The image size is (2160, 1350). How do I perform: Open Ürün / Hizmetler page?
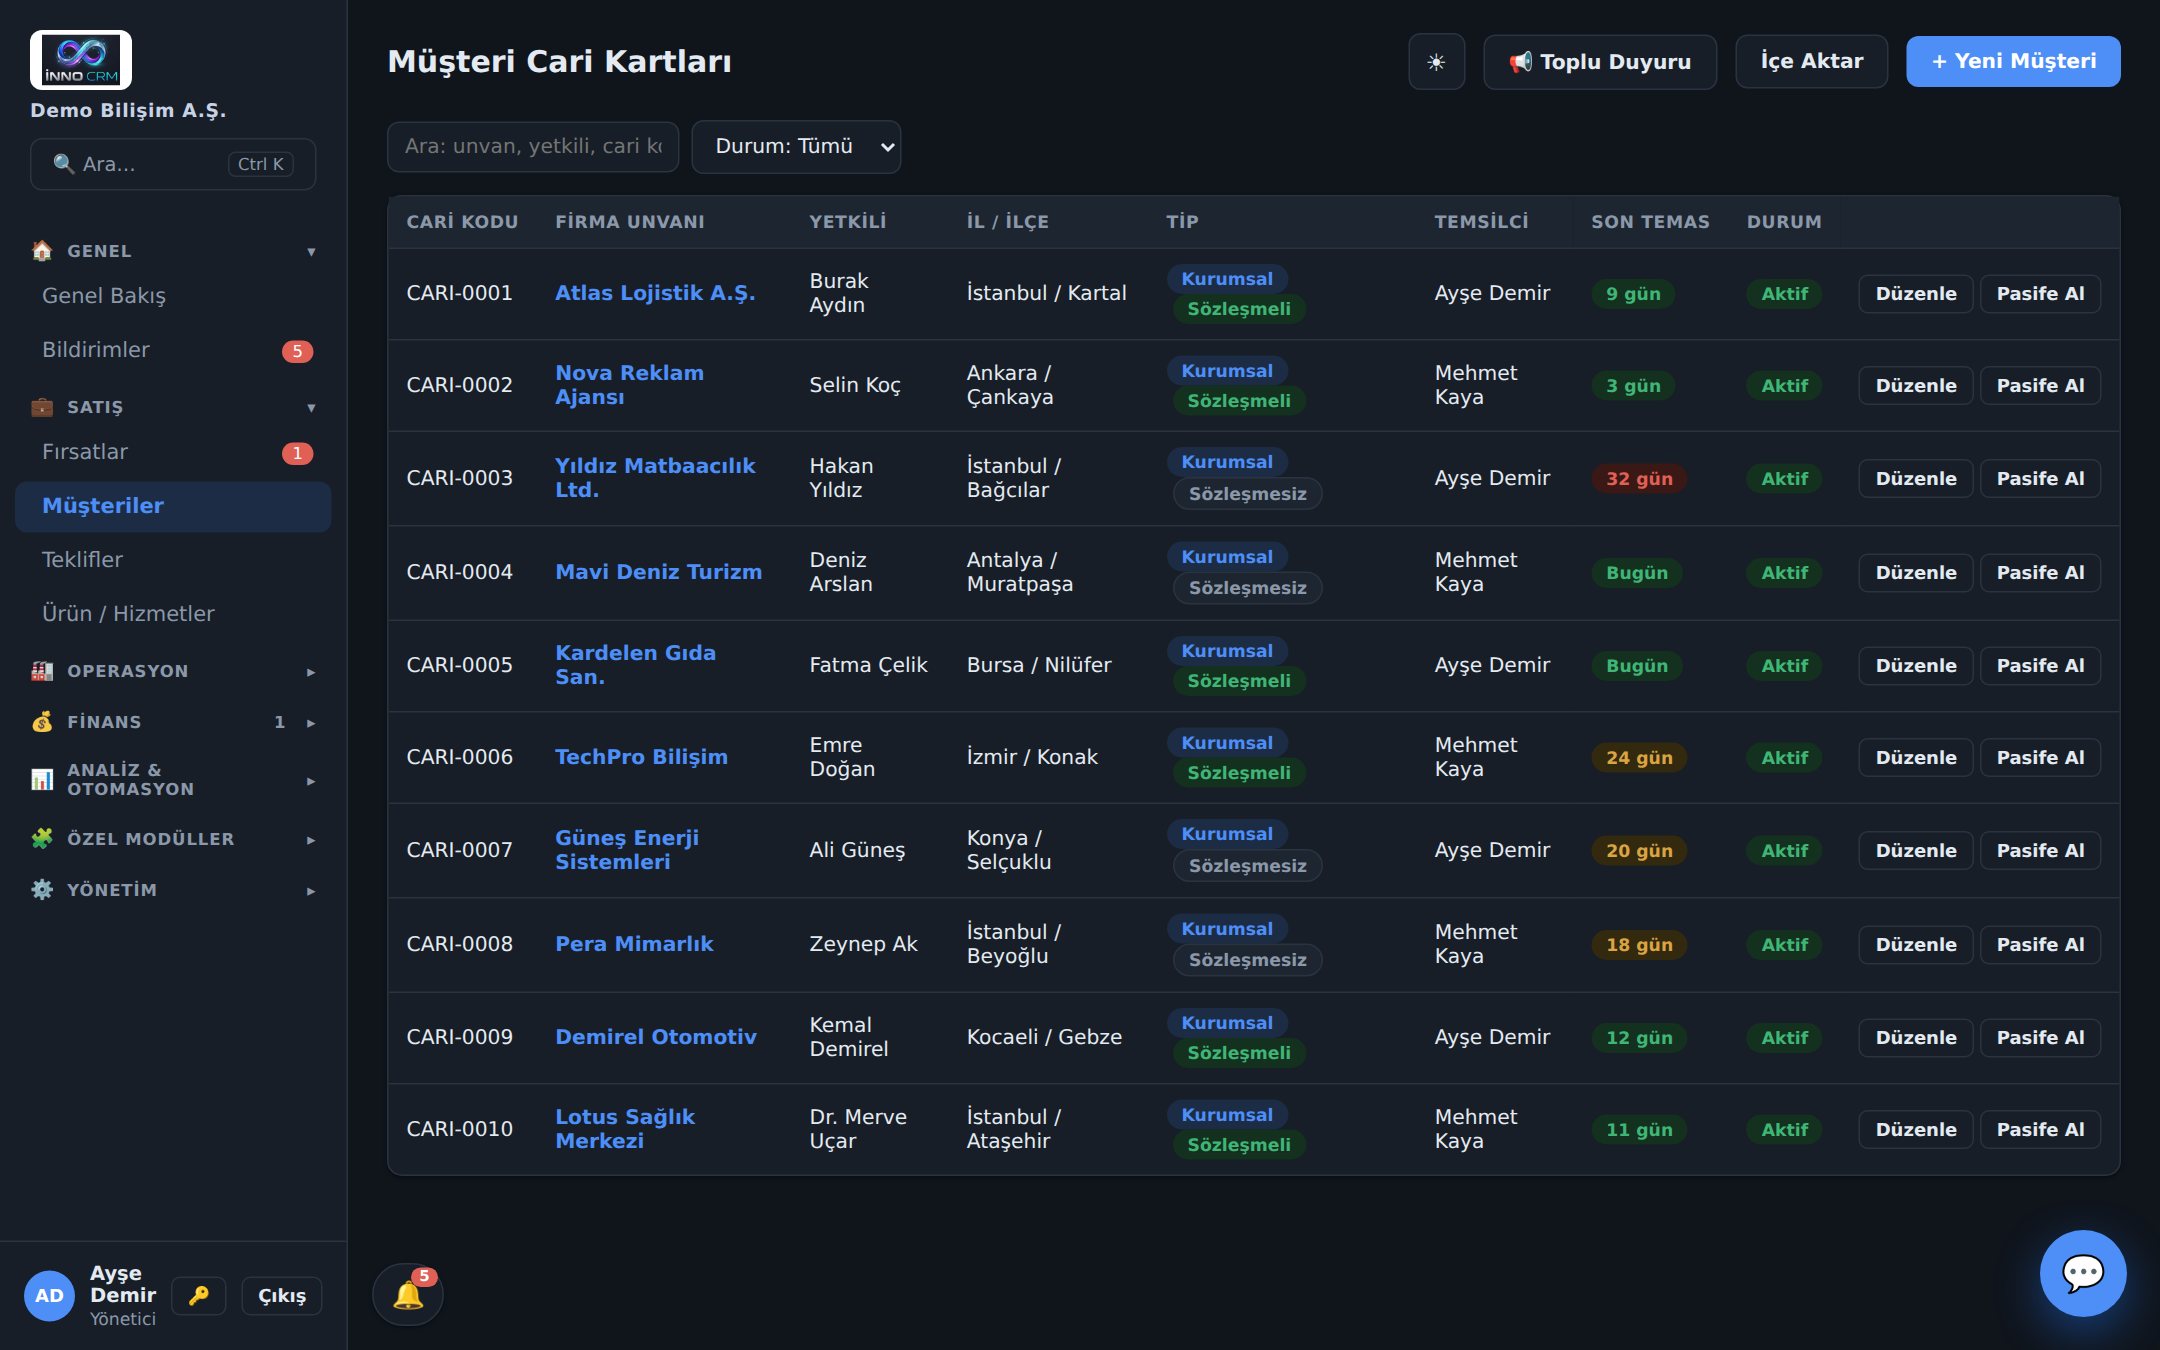click(173, 614)
